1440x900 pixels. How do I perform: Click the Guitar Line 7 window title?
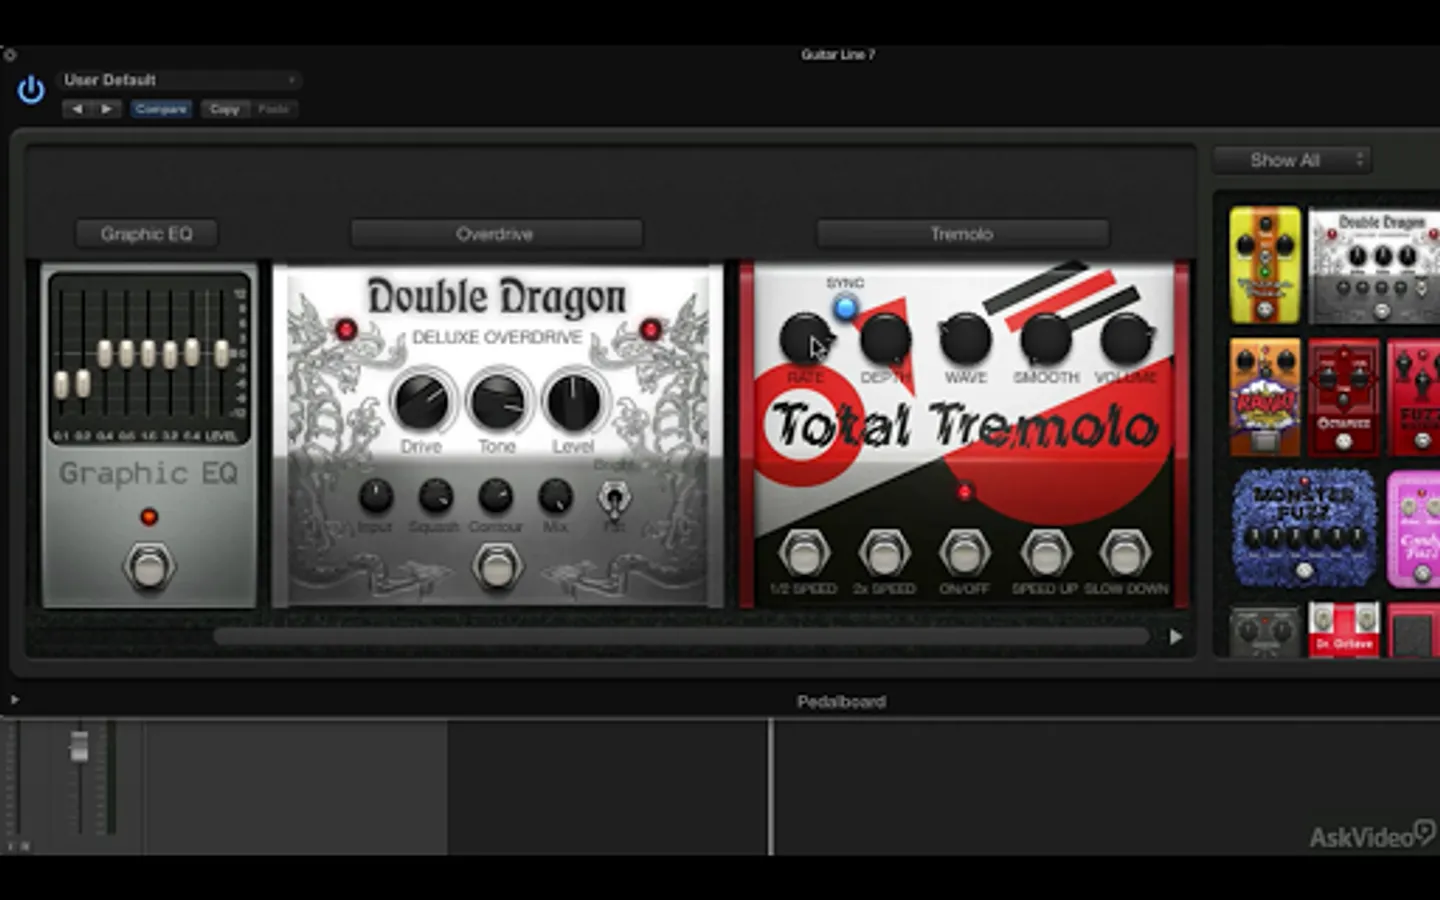pos(838,55)
